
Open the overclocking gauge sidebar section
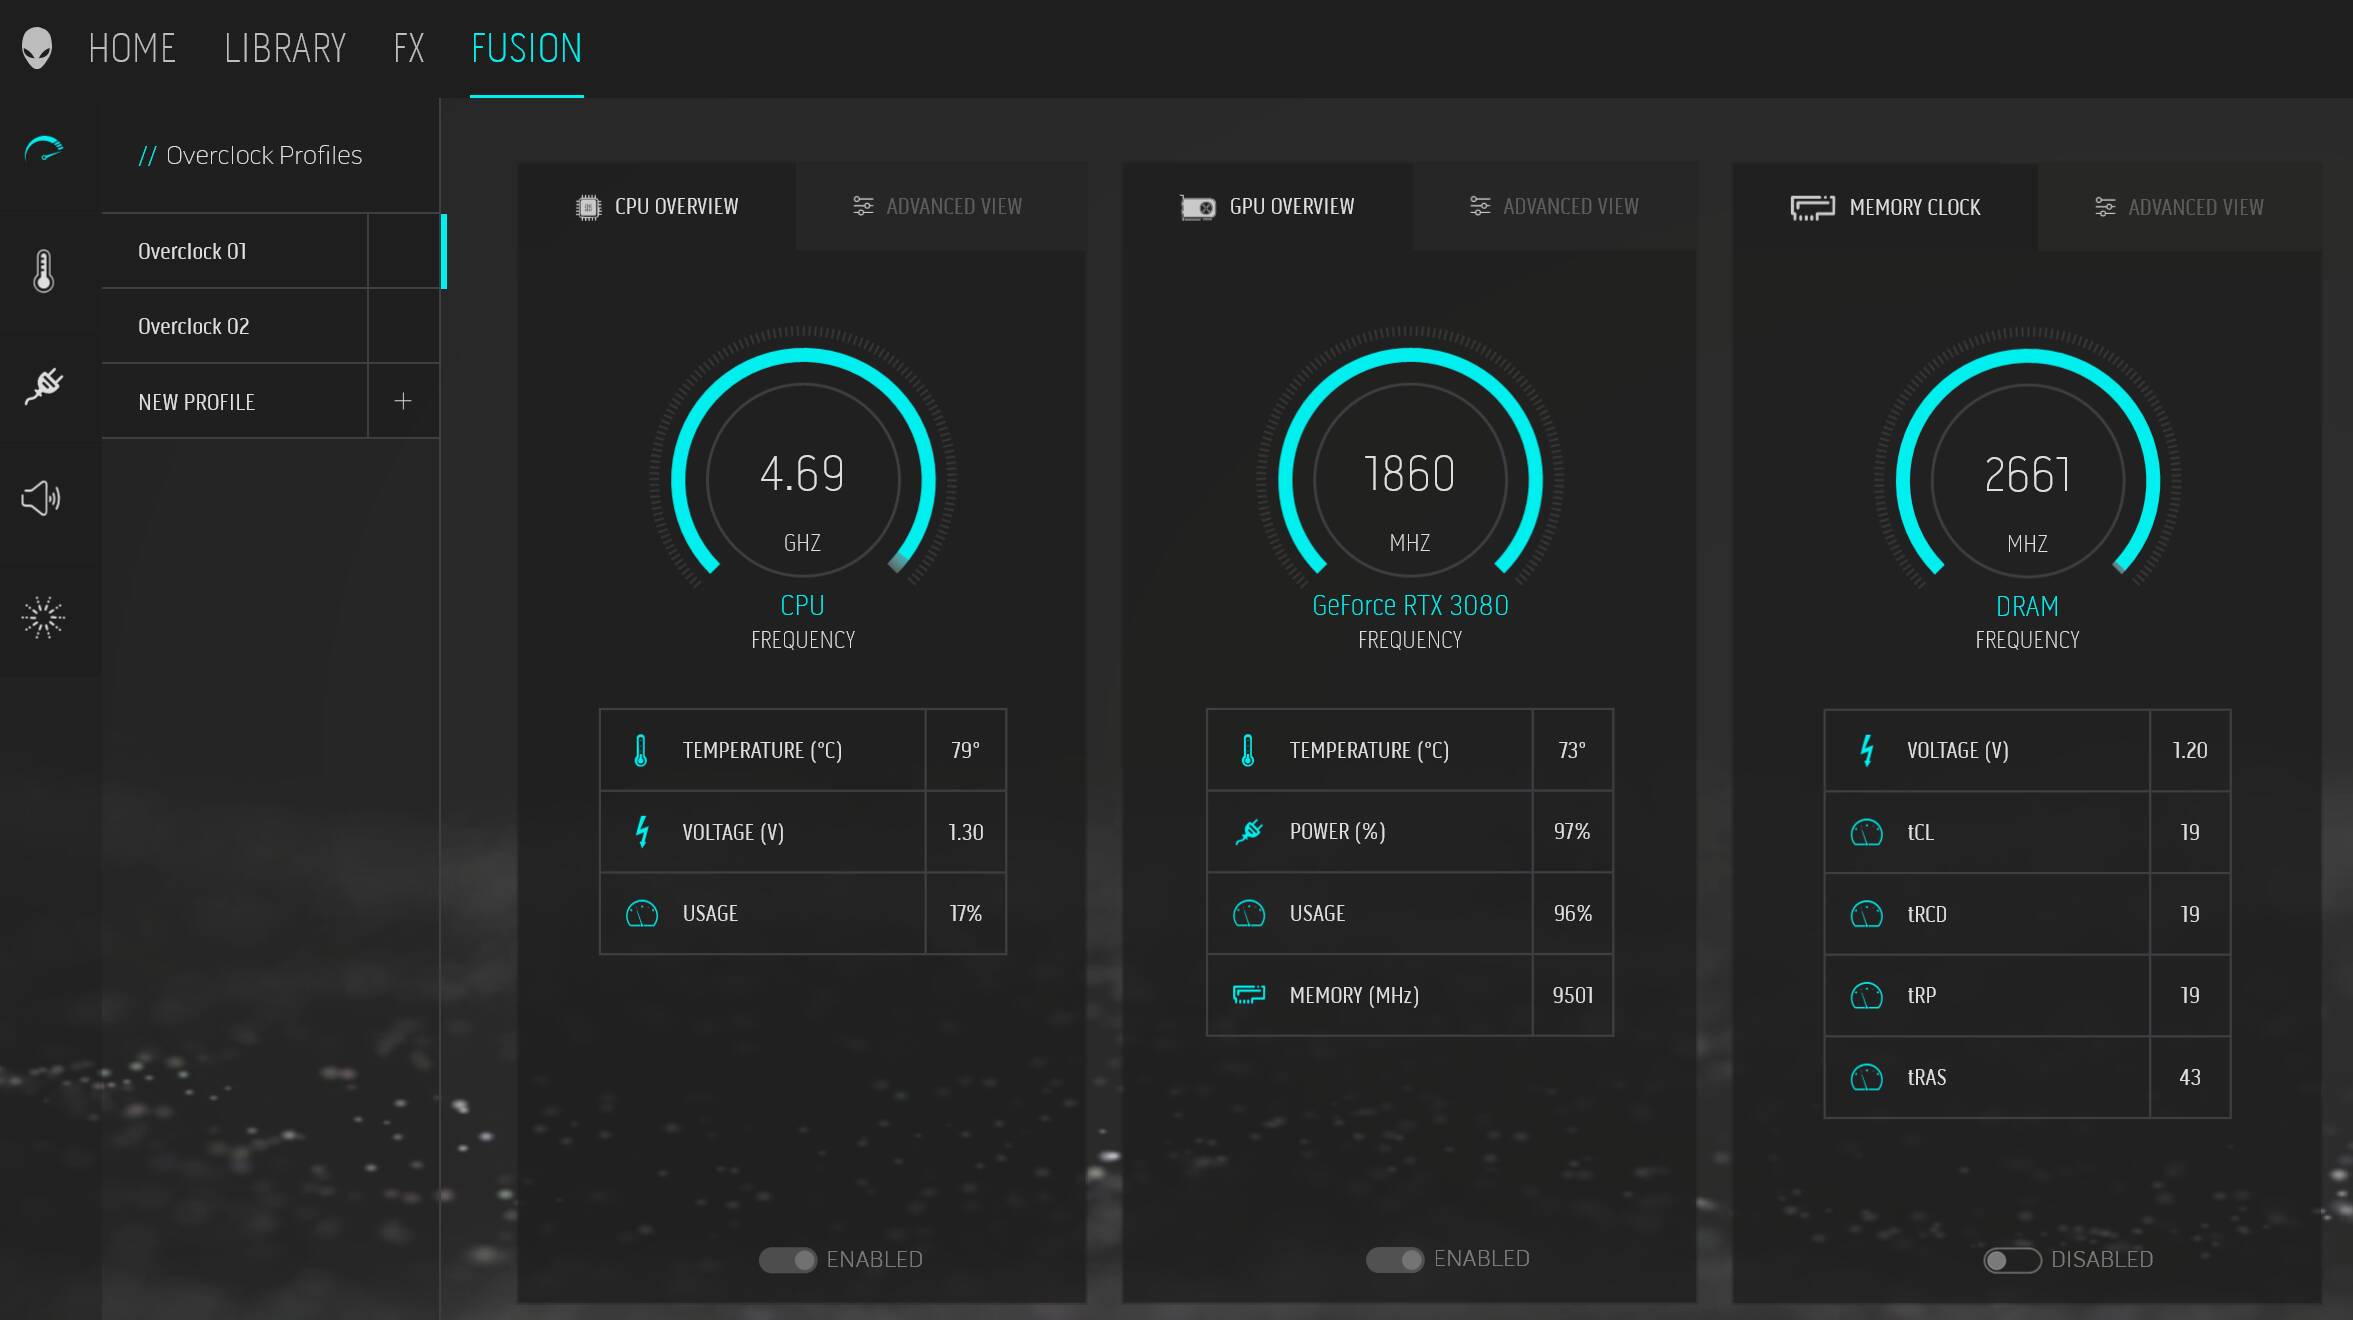43,151
